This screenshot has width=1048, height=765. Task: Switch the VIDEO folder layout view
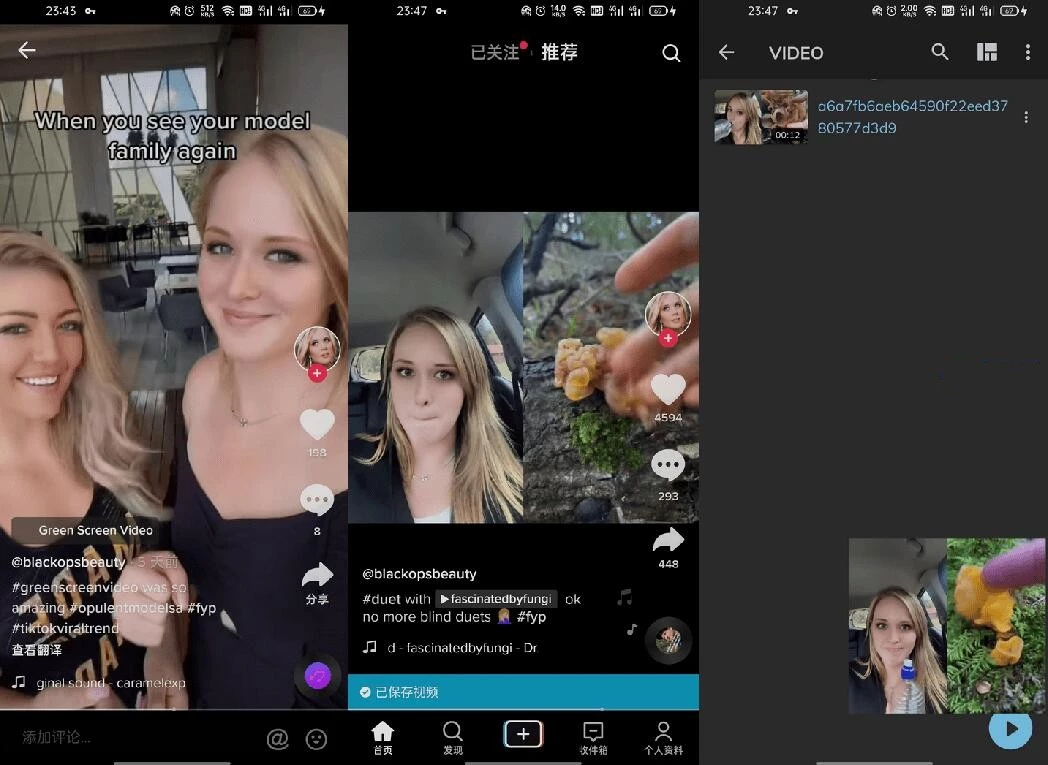click(986, 52)
